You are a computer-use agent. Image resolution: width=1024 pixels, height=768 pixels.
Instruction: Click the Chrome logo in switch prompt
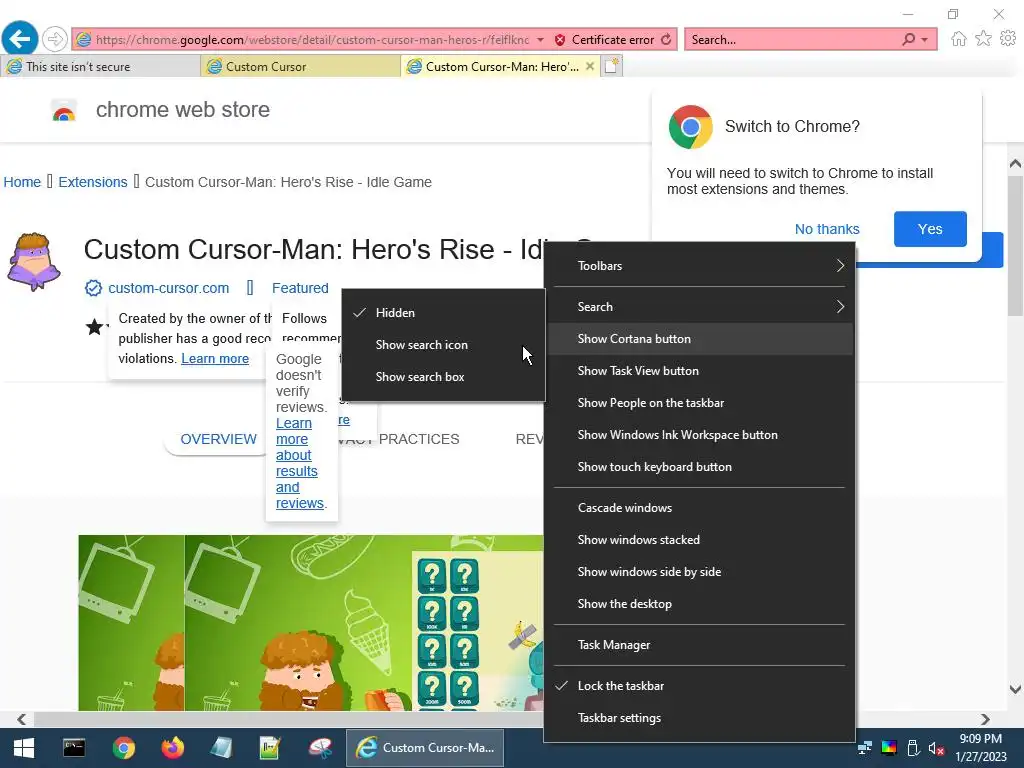pos(690,127)
